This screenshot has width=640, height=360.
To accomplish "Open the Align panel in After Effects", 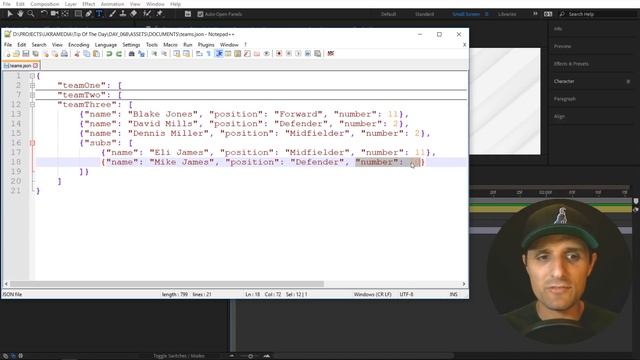I will tap(559, 117).
